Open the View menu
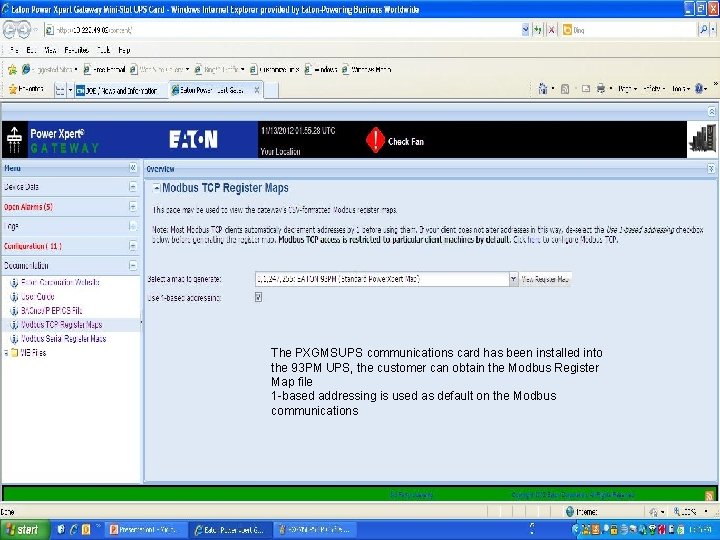This screenshot has height=540, width=720. pyautogui.click(x=50, y=50)
